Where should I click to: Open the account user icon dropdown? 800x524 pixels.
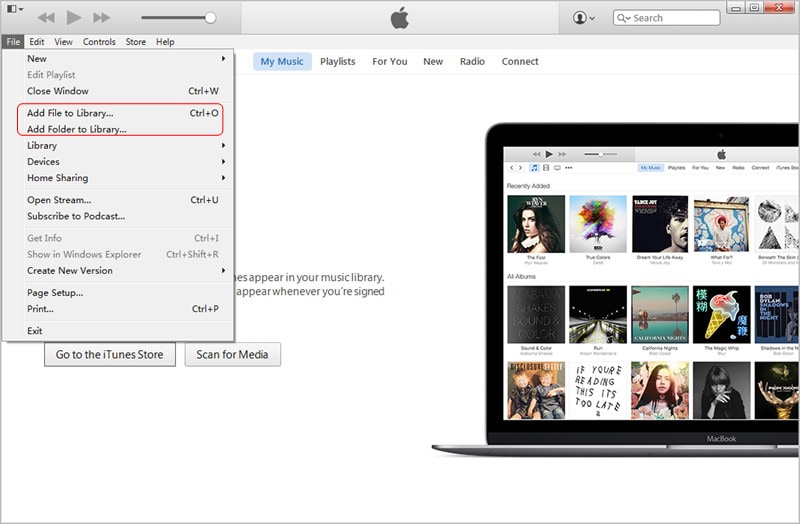tap(584, 18)
